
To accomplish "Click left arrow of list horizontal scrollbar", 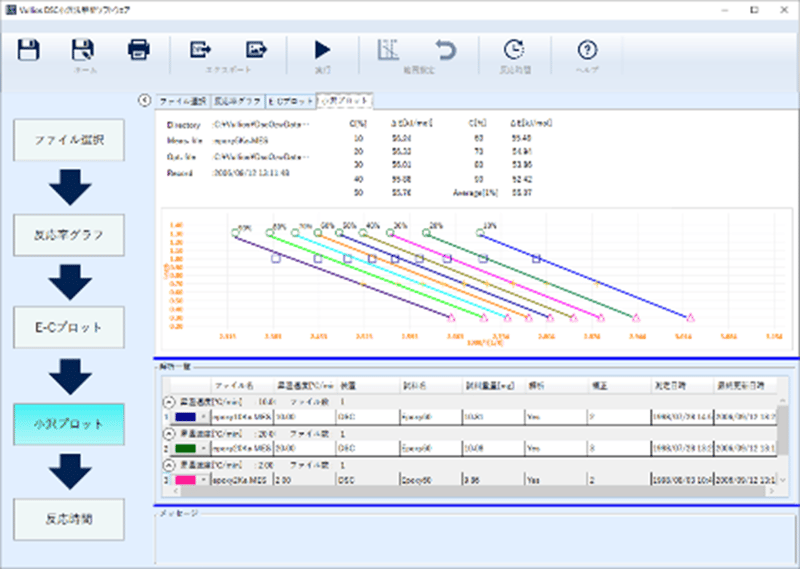I will pos(176,491).
